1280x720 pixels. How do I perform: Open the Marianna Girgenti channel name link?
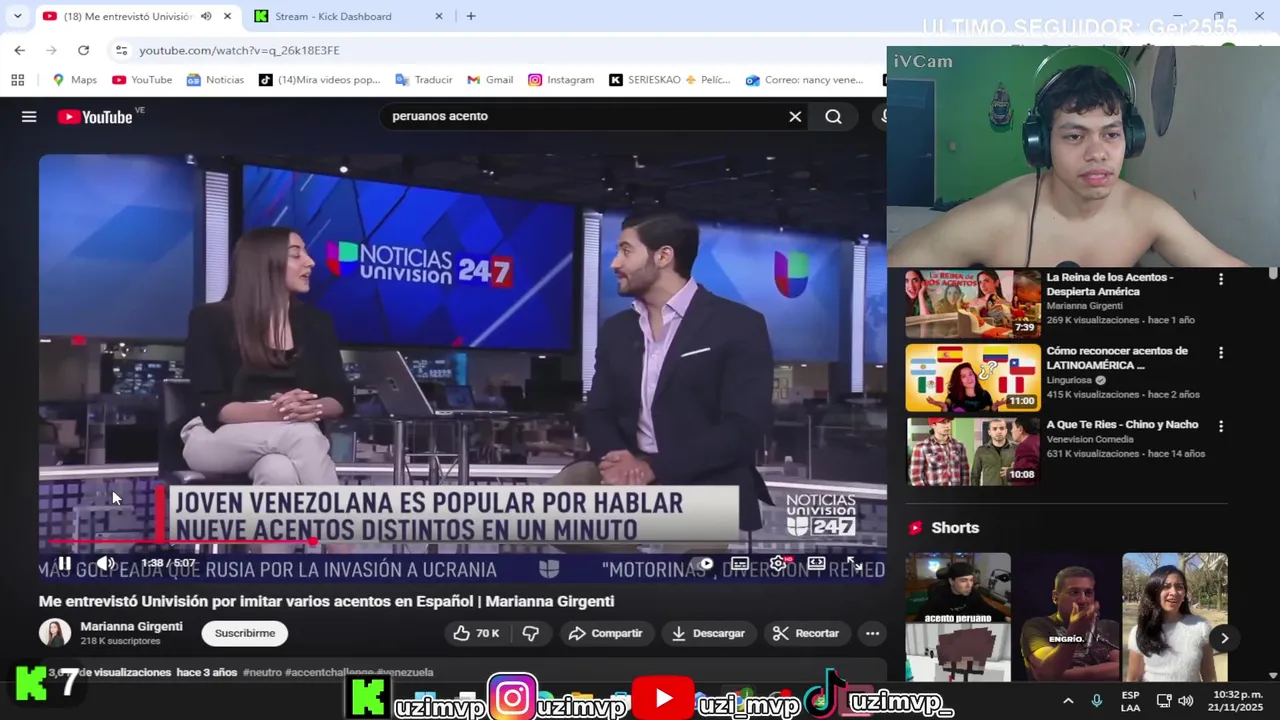pyautogui.click(x=131, y=626)
